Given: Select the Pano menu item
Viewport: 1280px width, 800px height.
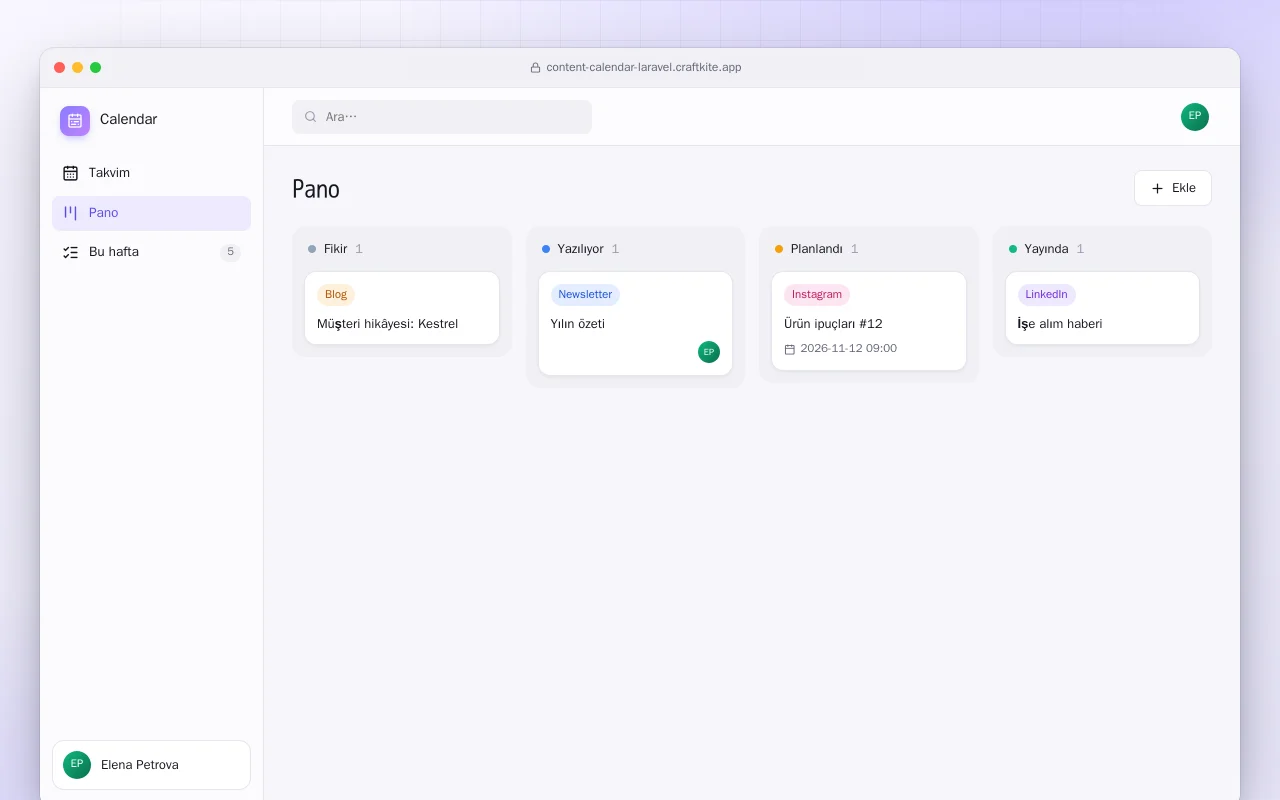Looking at the screenshot, I should click(151, 213).
